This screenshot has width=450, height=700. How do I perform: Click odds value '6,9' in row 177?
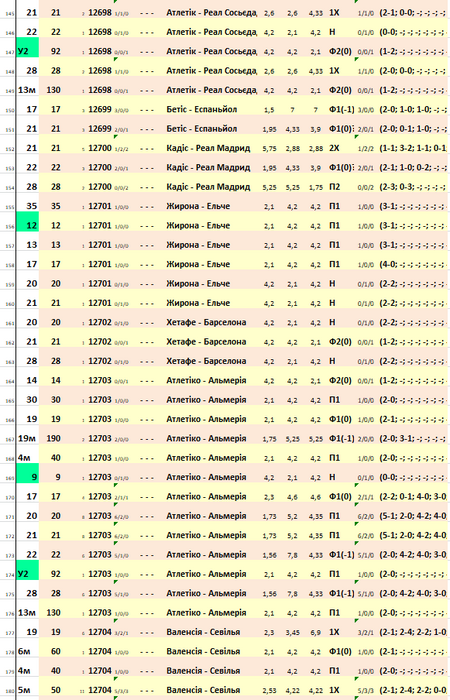(x=316, y=633)
